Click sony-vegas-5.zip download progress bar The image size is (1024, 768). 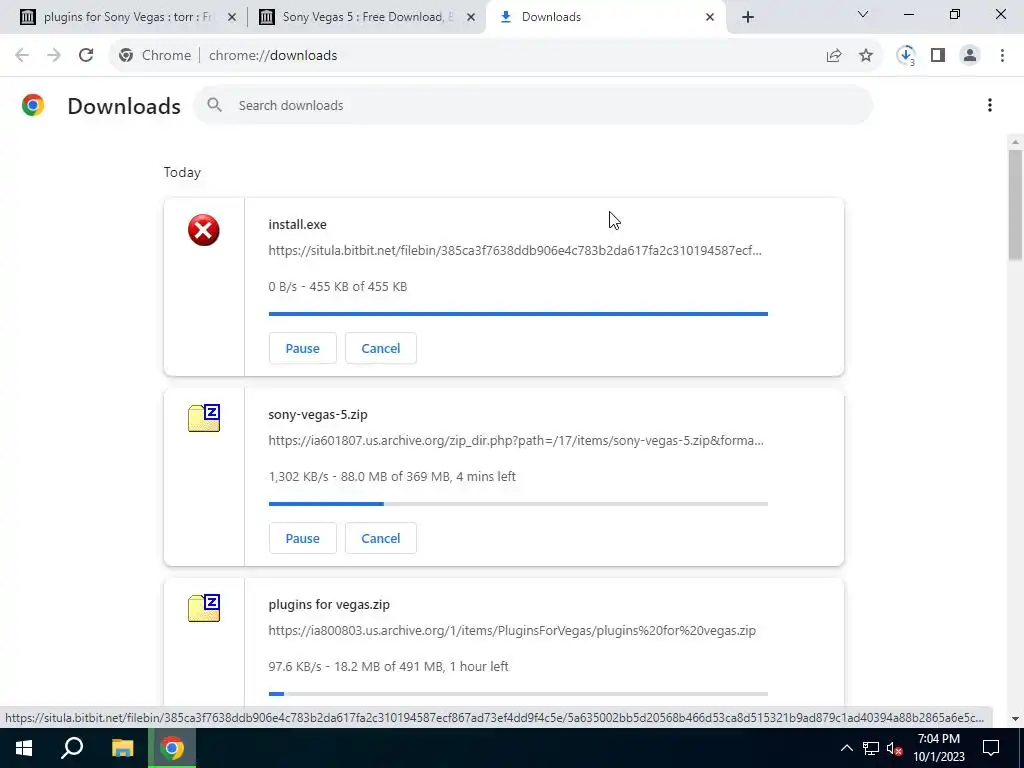coord(518,504)
